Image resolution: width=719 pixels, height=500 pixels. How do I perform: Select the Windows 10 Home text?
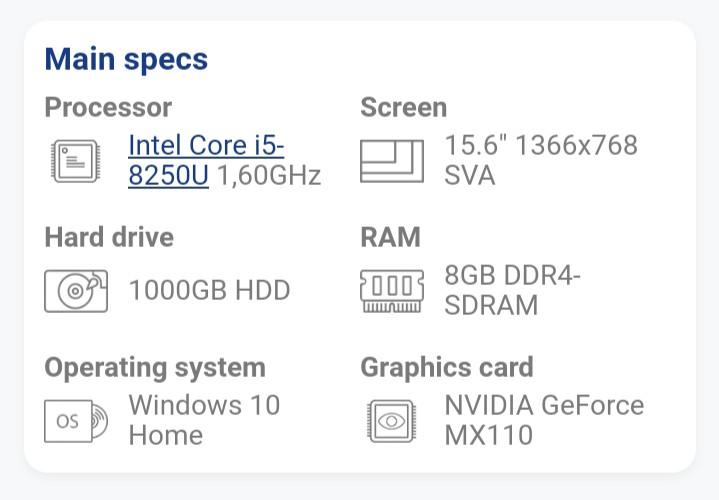[x=205, y=420]
